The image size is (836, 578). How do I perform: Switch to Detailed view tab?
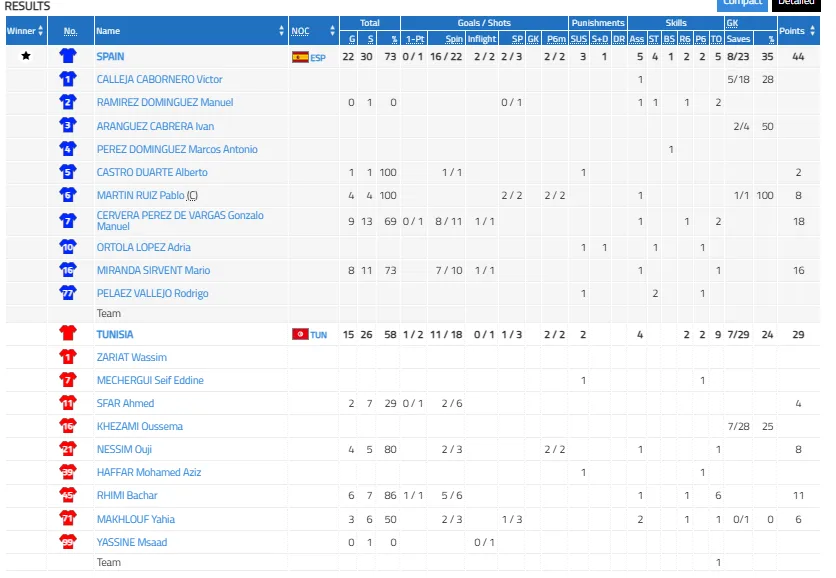pyautogui.click(x=796, y=3)
